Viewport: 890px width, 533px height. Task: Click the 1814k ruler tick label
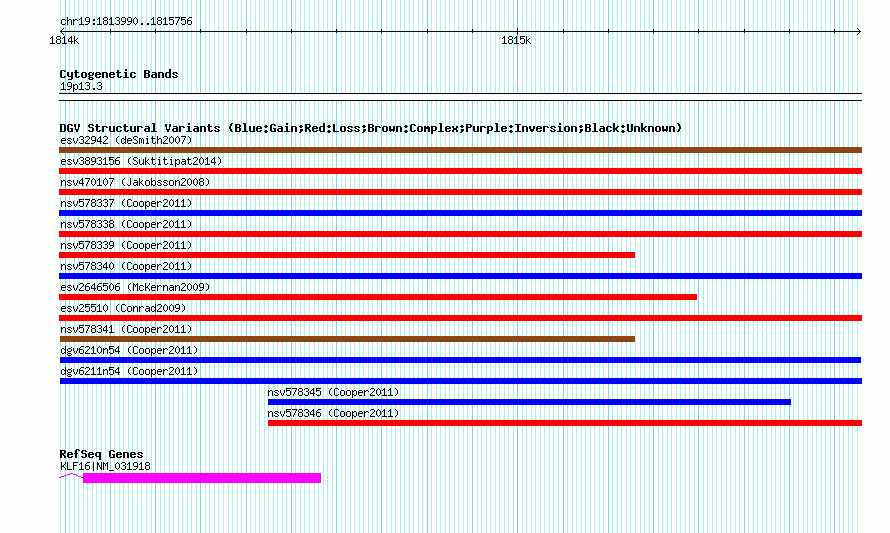coord(64,40)
